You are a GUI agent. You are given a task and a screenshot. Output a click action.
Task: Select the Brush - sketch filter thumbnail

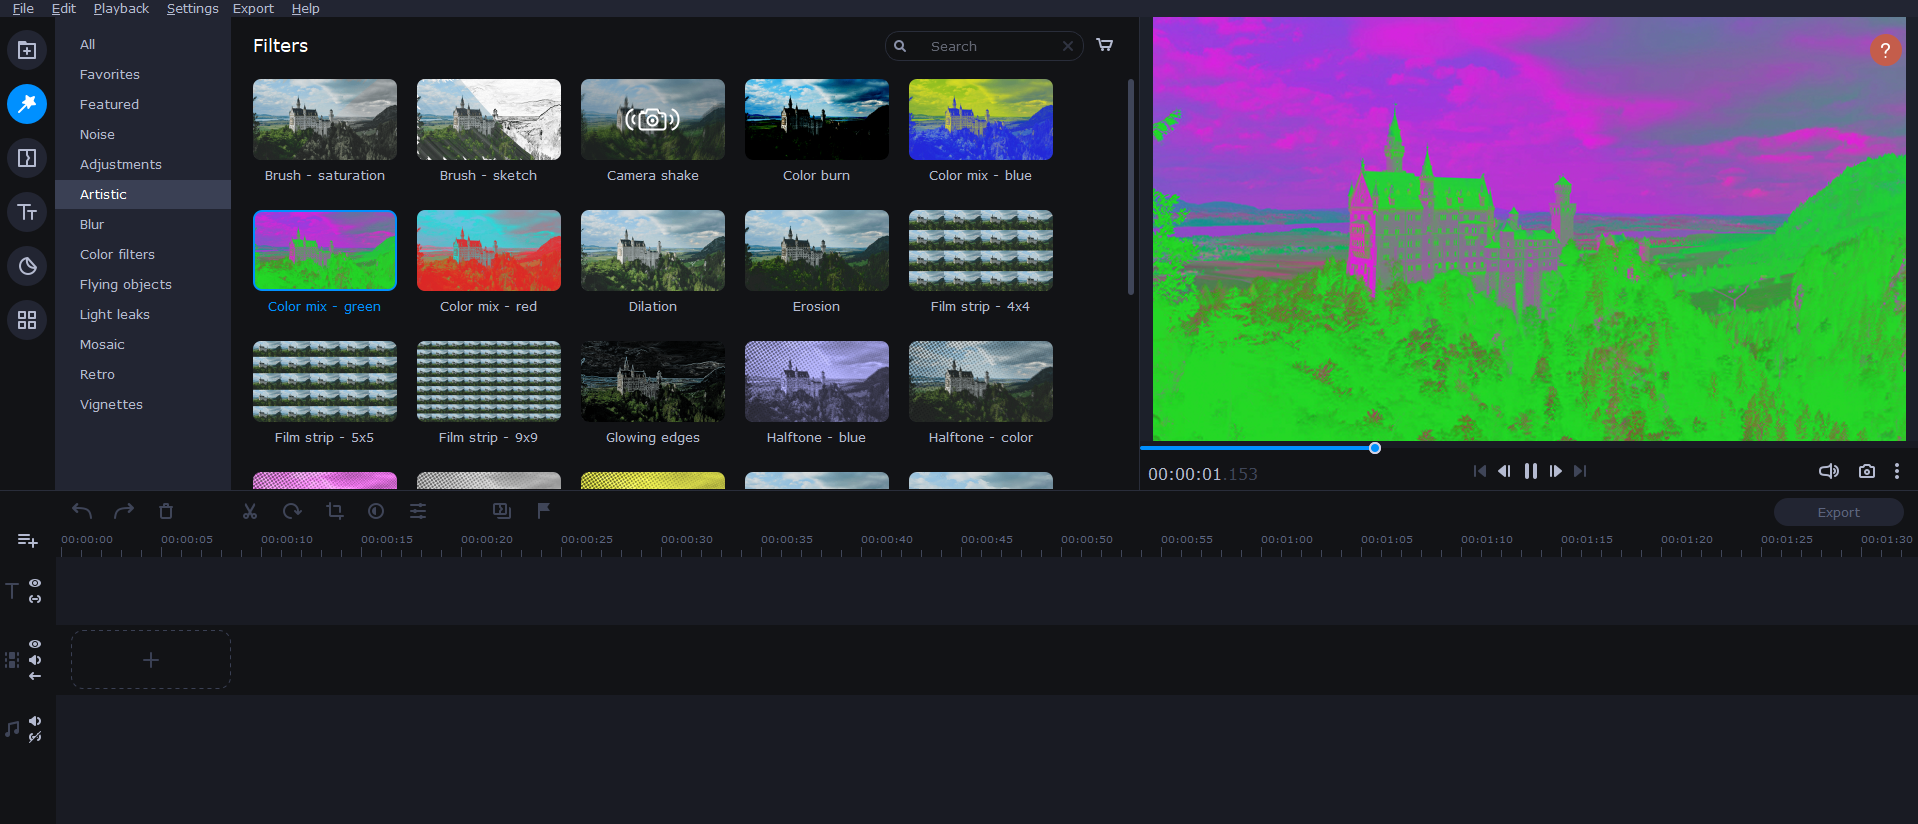coord(489,119)
